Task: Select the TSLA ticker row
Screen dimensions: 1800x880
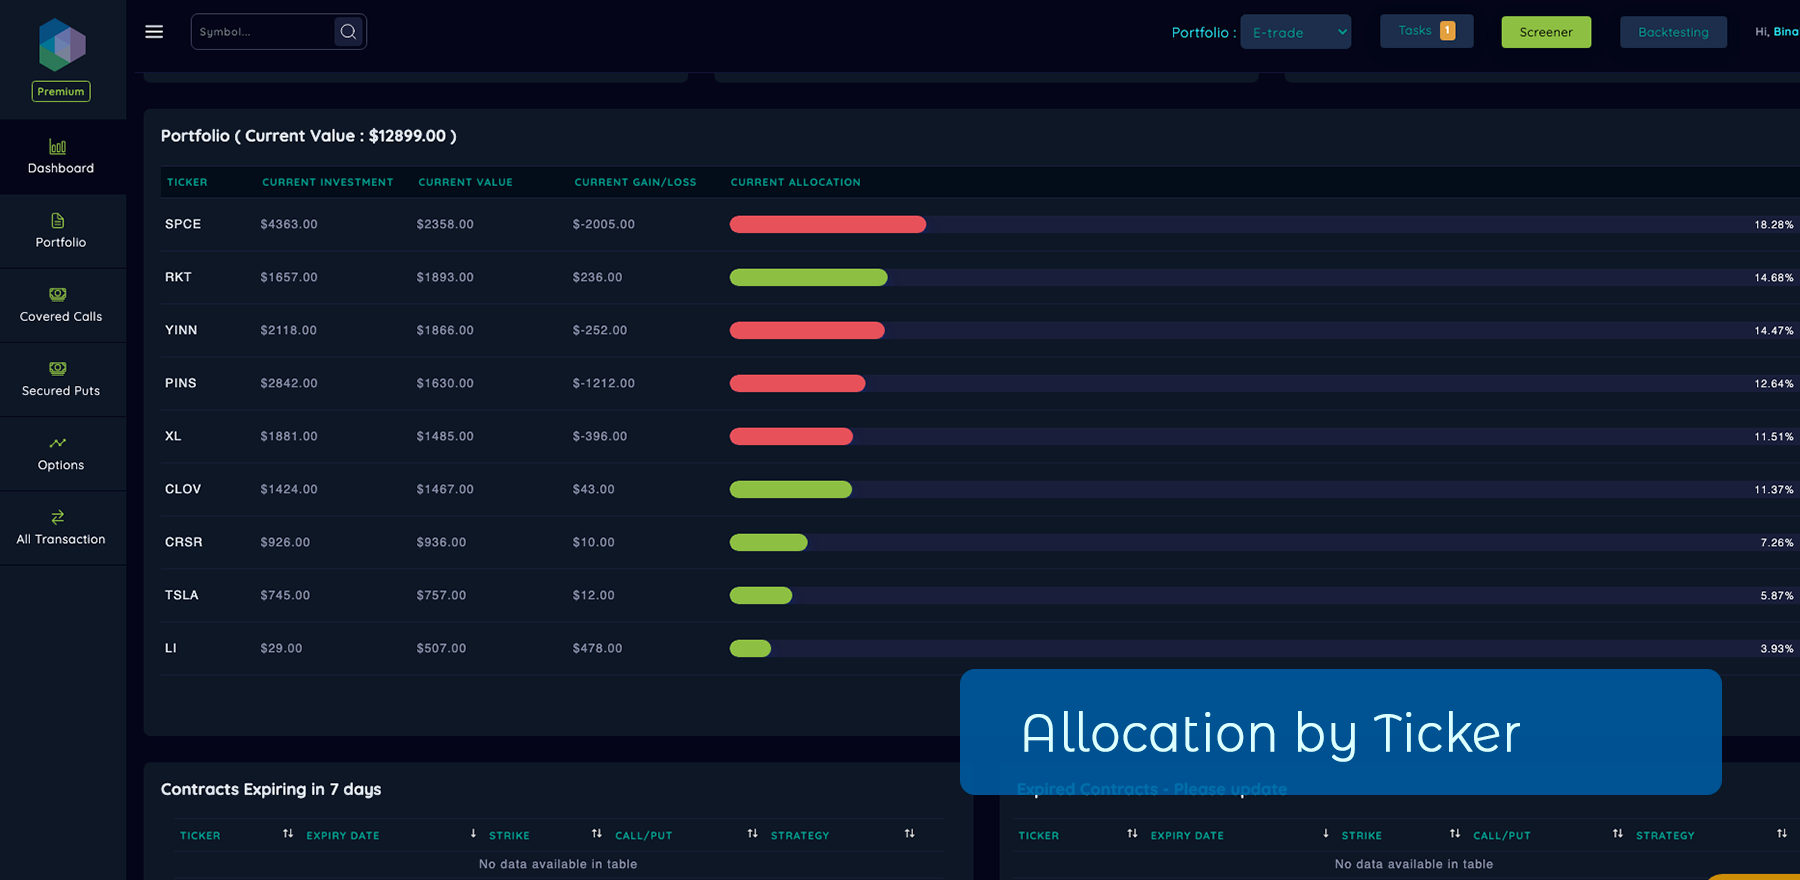Action: pyautogui.click(x=182, y=595)
